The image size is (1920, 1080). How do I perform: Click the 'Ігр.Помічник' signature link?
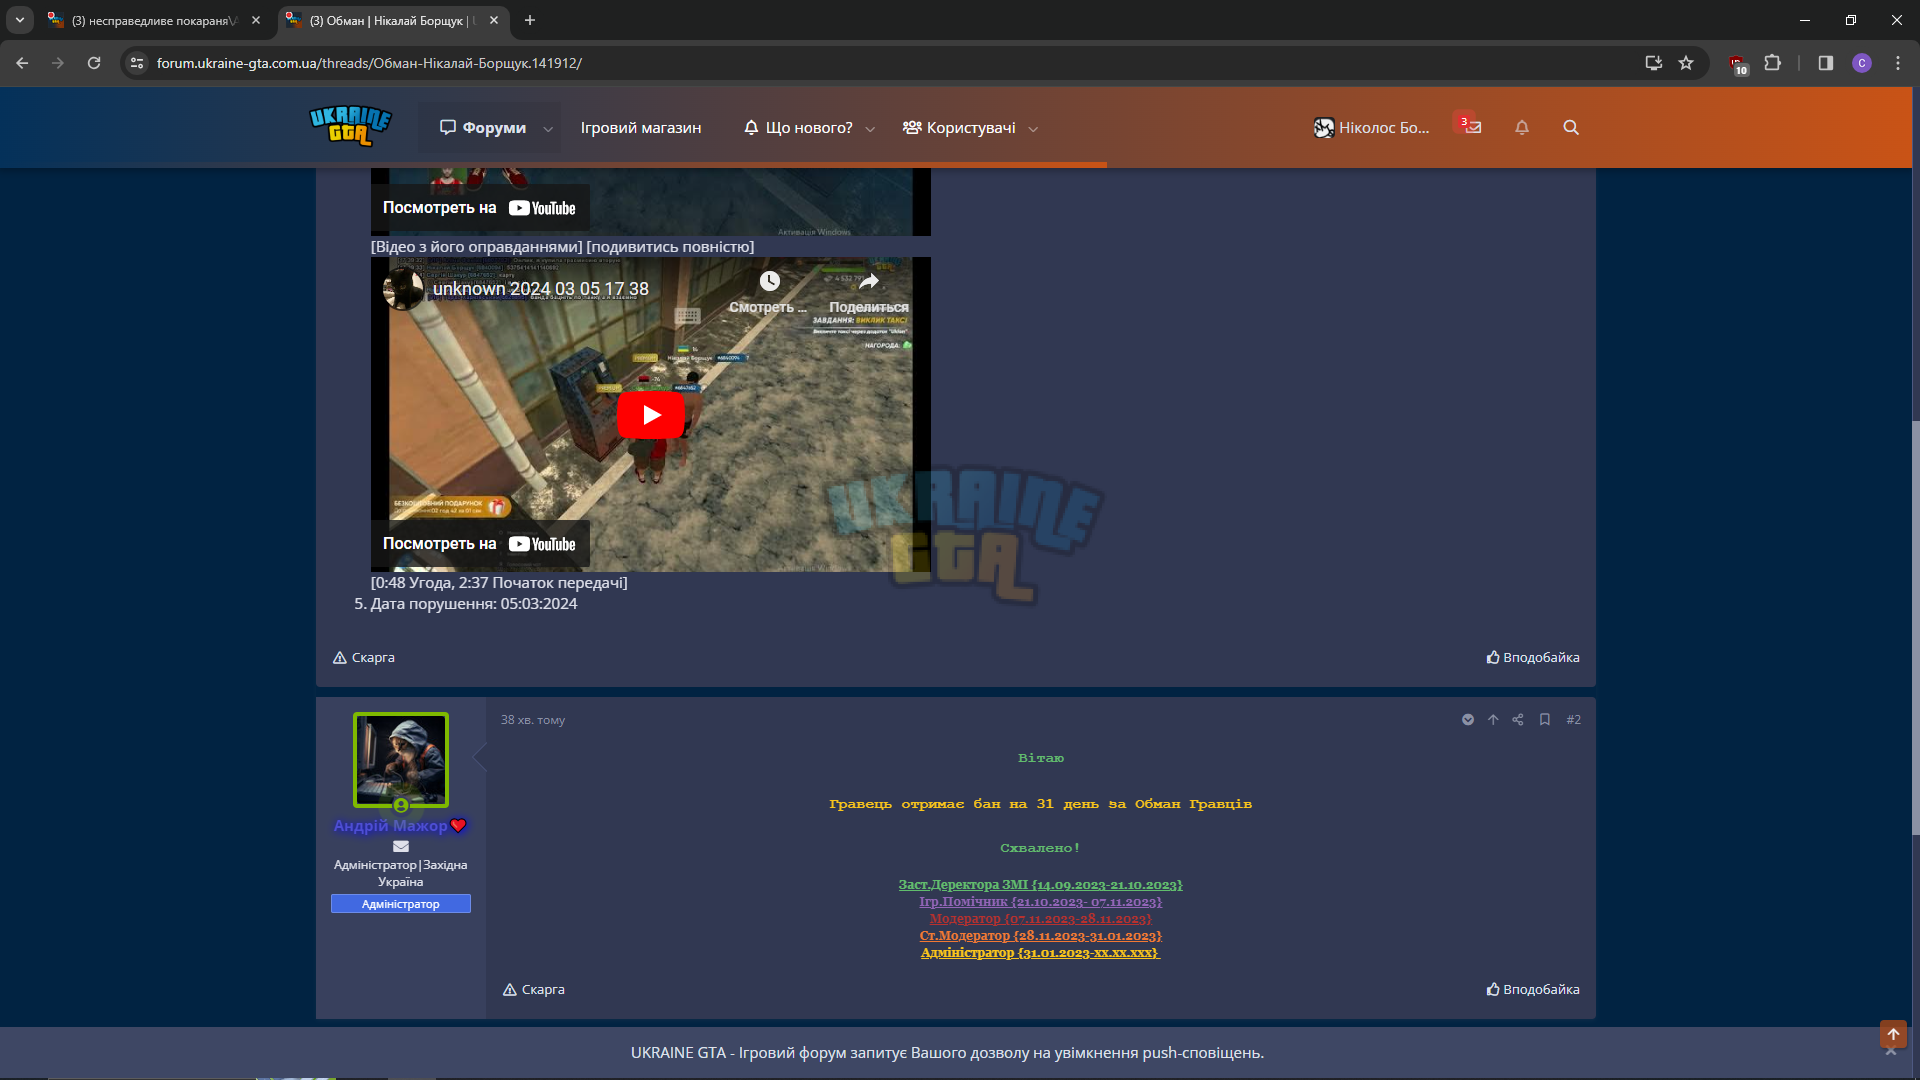[1040, 902]
